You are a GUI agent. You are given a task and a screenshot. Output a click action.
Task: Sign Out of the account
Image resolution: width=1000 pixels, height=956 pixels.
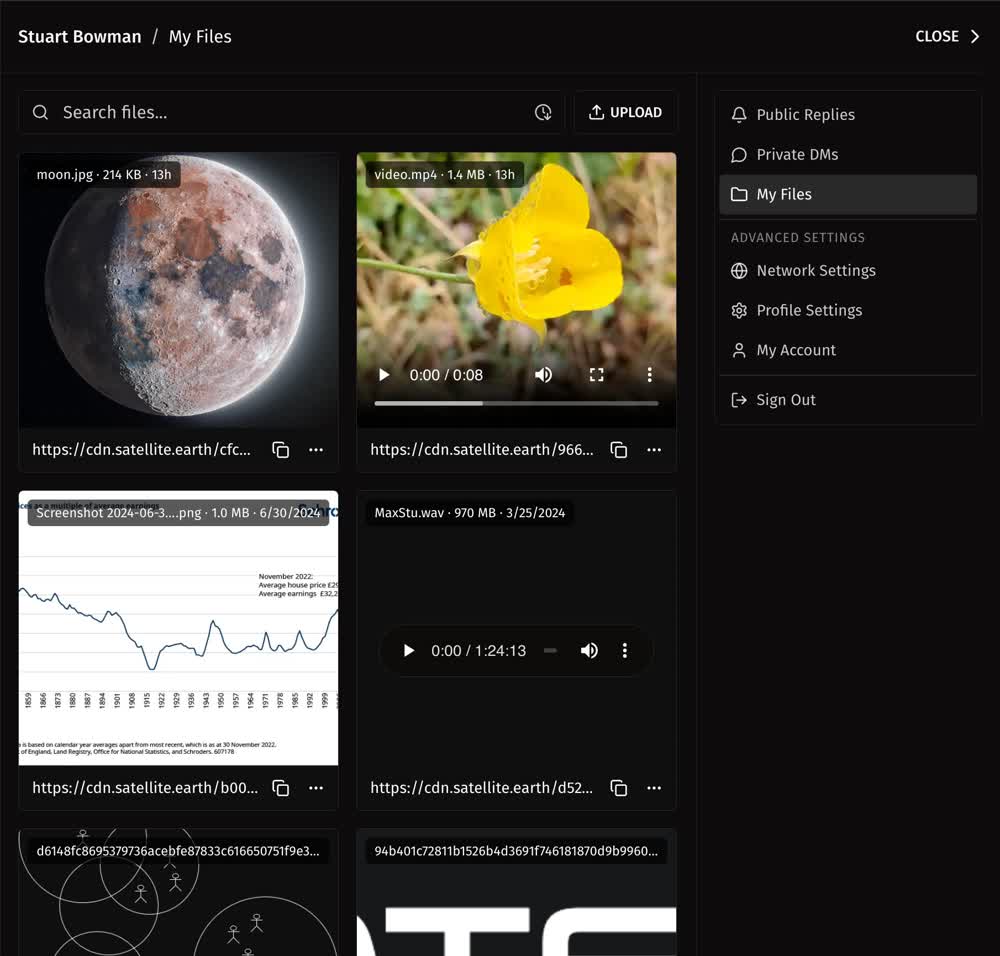pos(785,400)
